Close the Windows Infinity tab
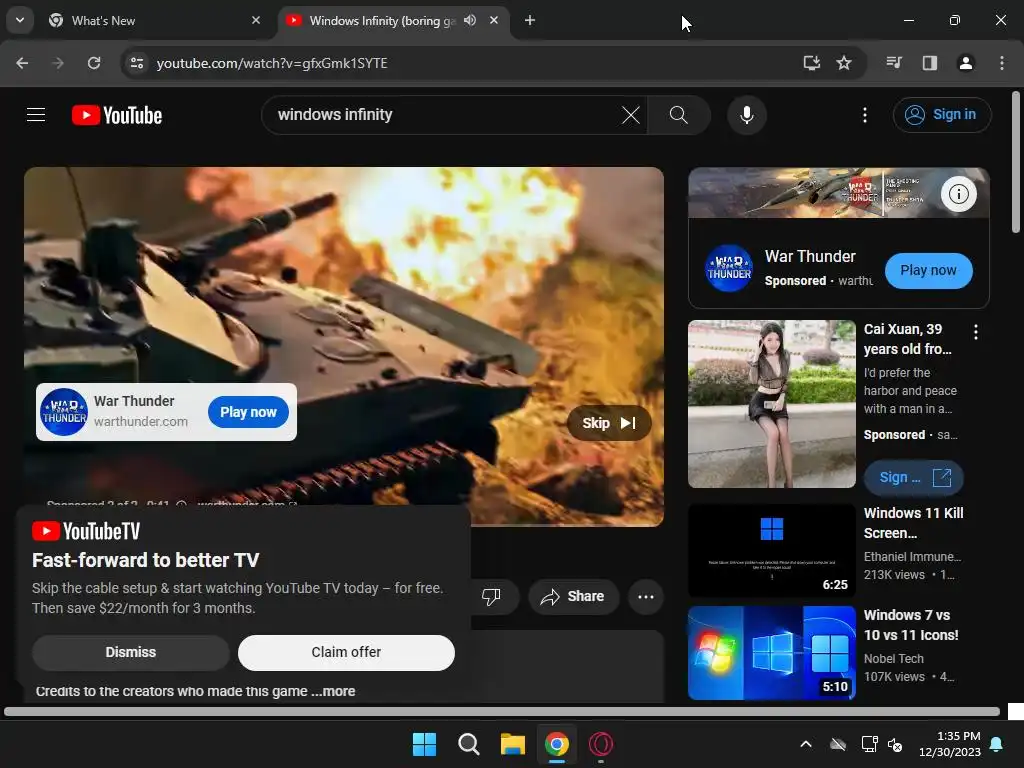This screenshot has height=768, width=1024. tap(494, 21)
